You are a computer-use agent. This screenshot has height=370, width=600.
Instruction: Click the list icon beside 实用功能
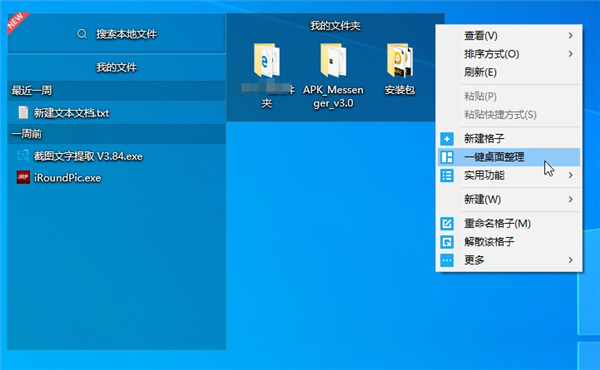coord(447,175)
